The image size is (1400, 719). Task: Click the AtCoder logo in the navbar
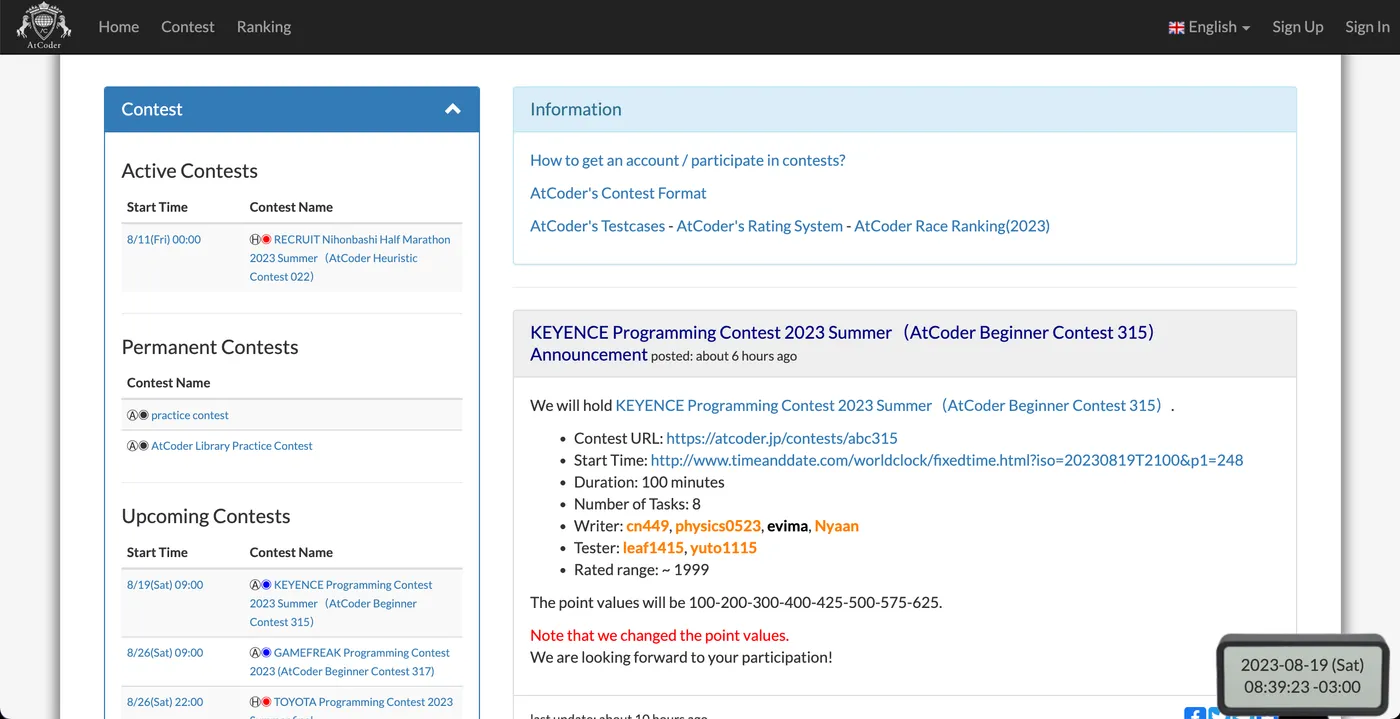point(44,27)
